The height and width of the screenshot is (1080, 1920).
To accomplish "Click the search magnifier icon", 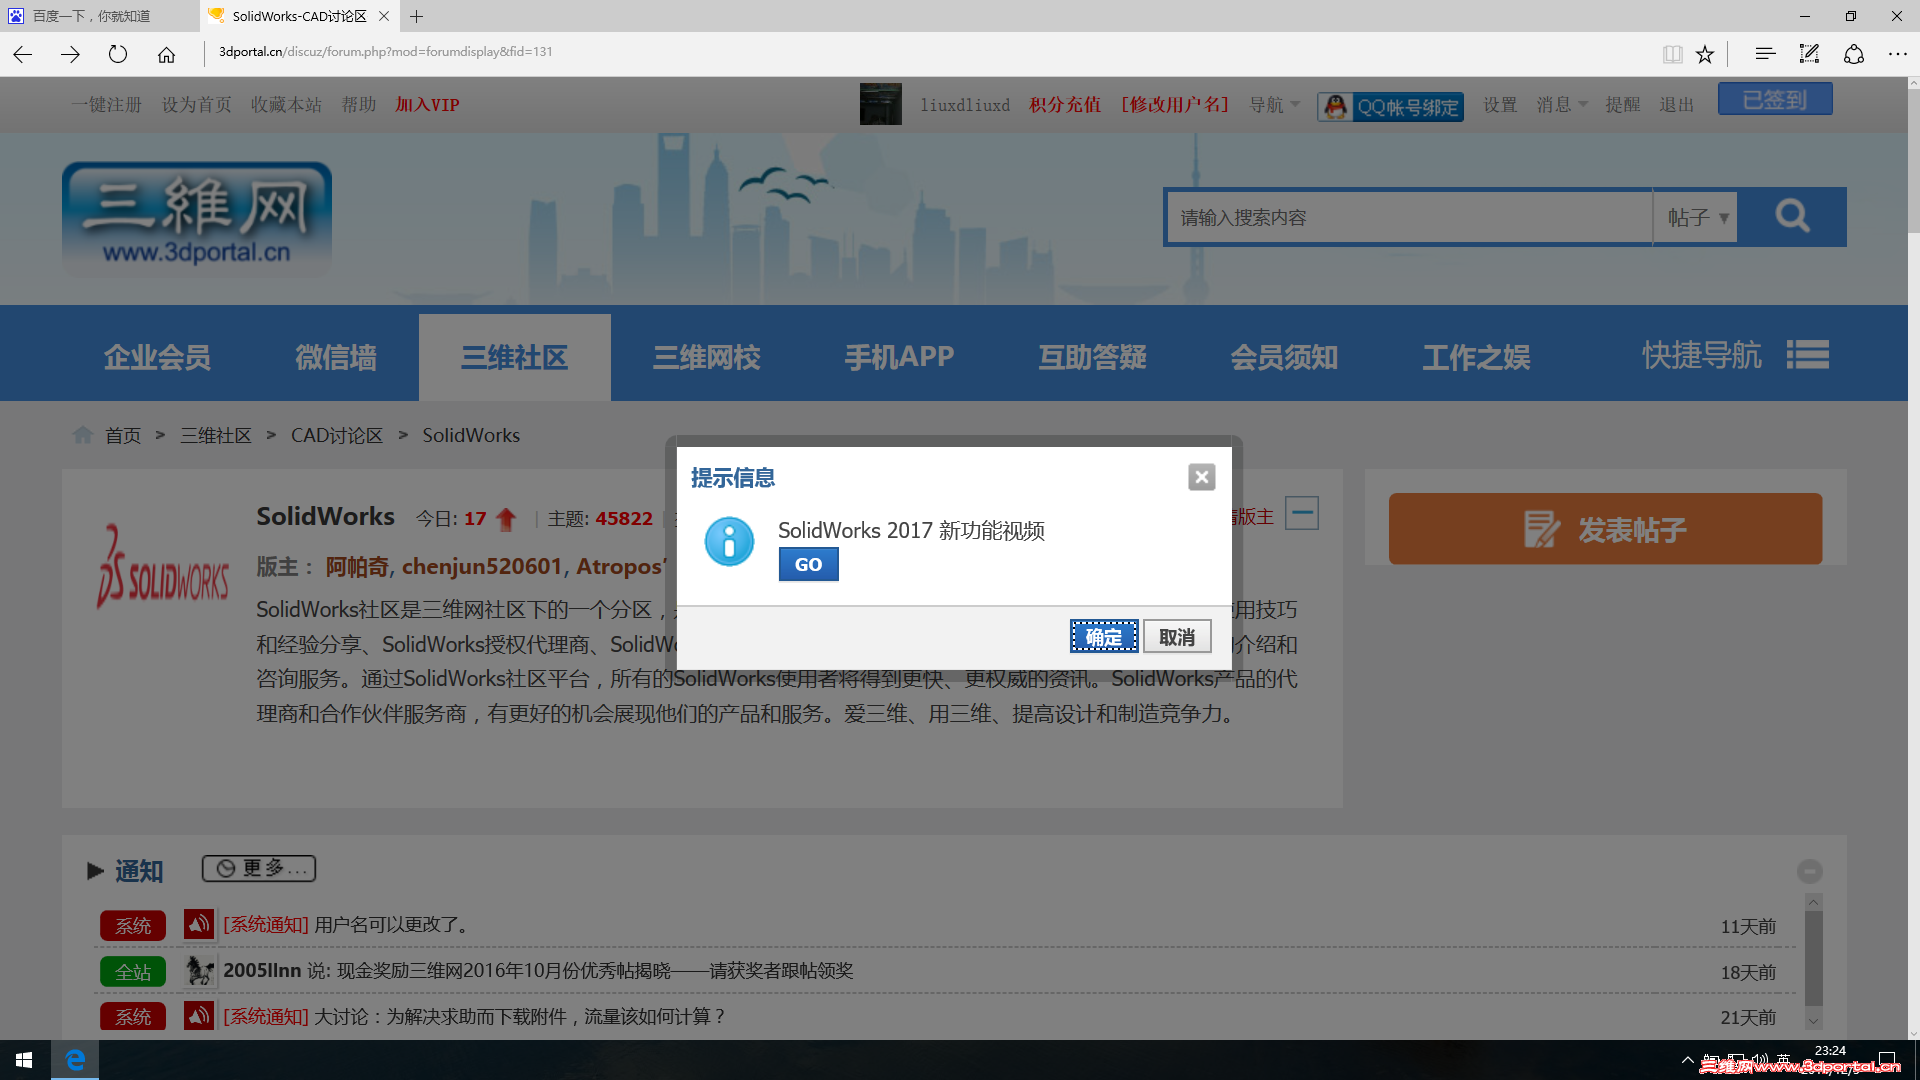I will click(x=1792, y=216).
